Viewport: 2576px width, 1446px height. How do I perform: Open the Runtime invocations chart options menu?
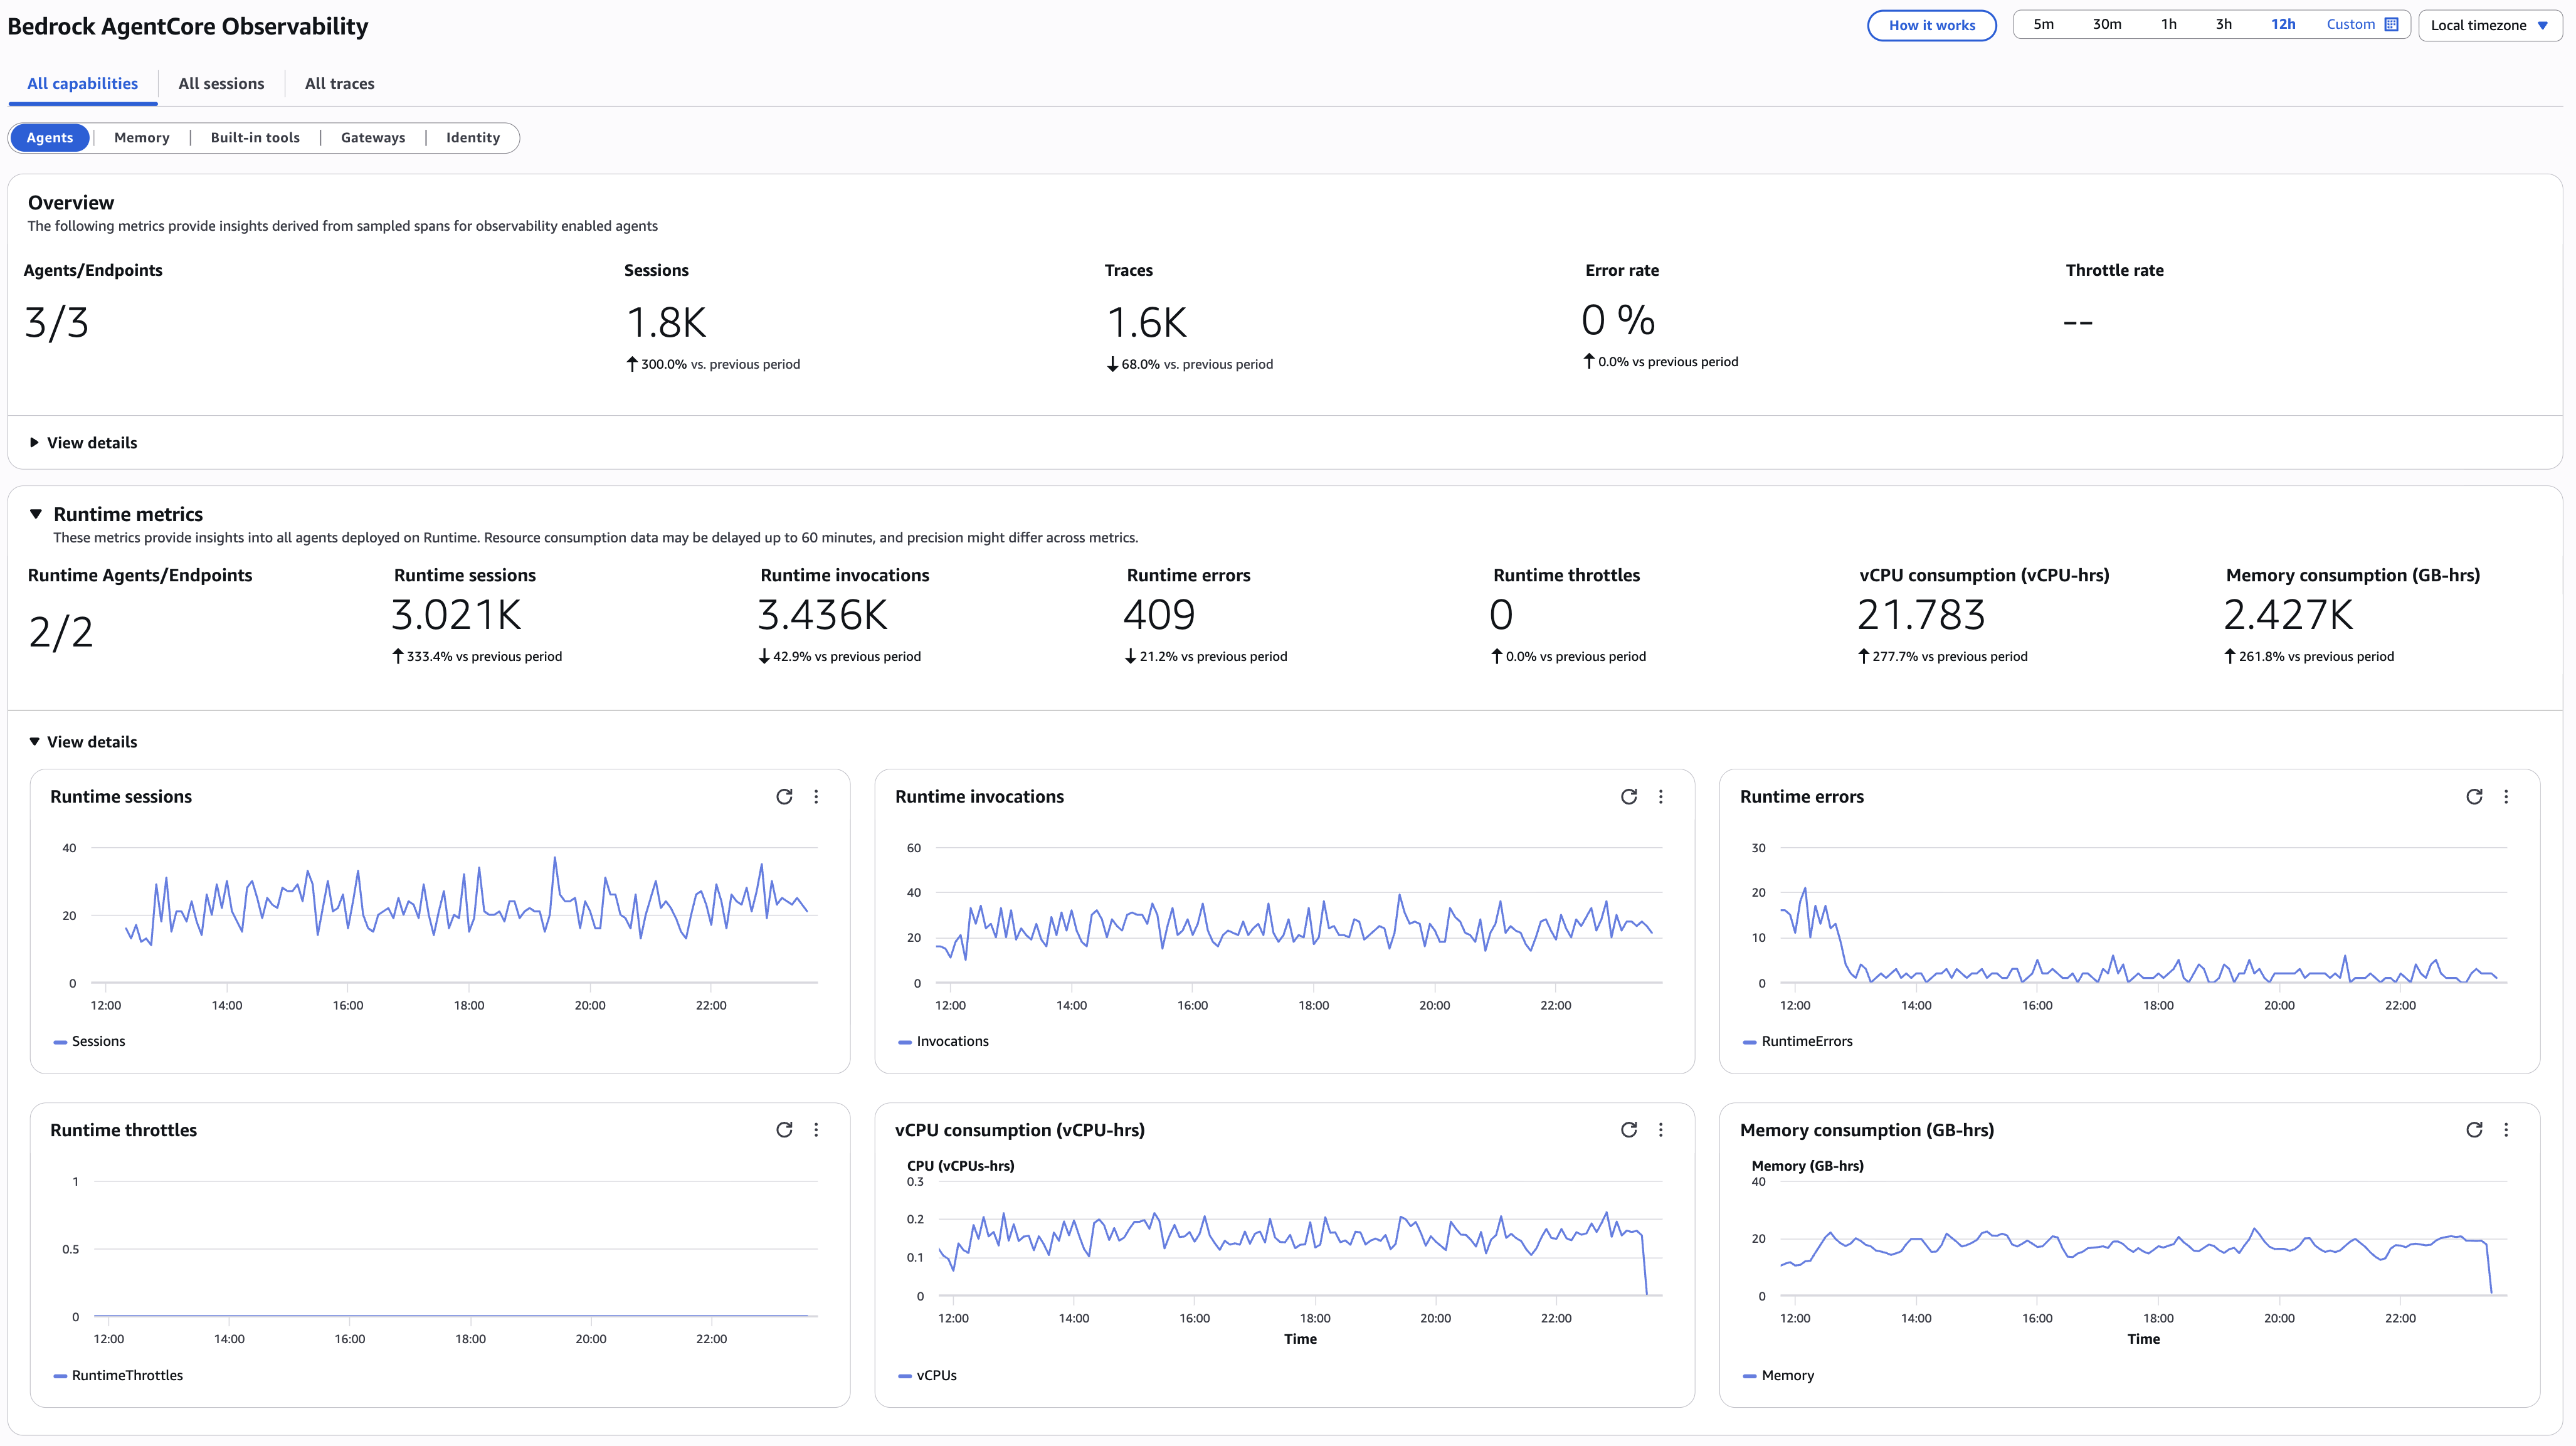(1661, 796)
